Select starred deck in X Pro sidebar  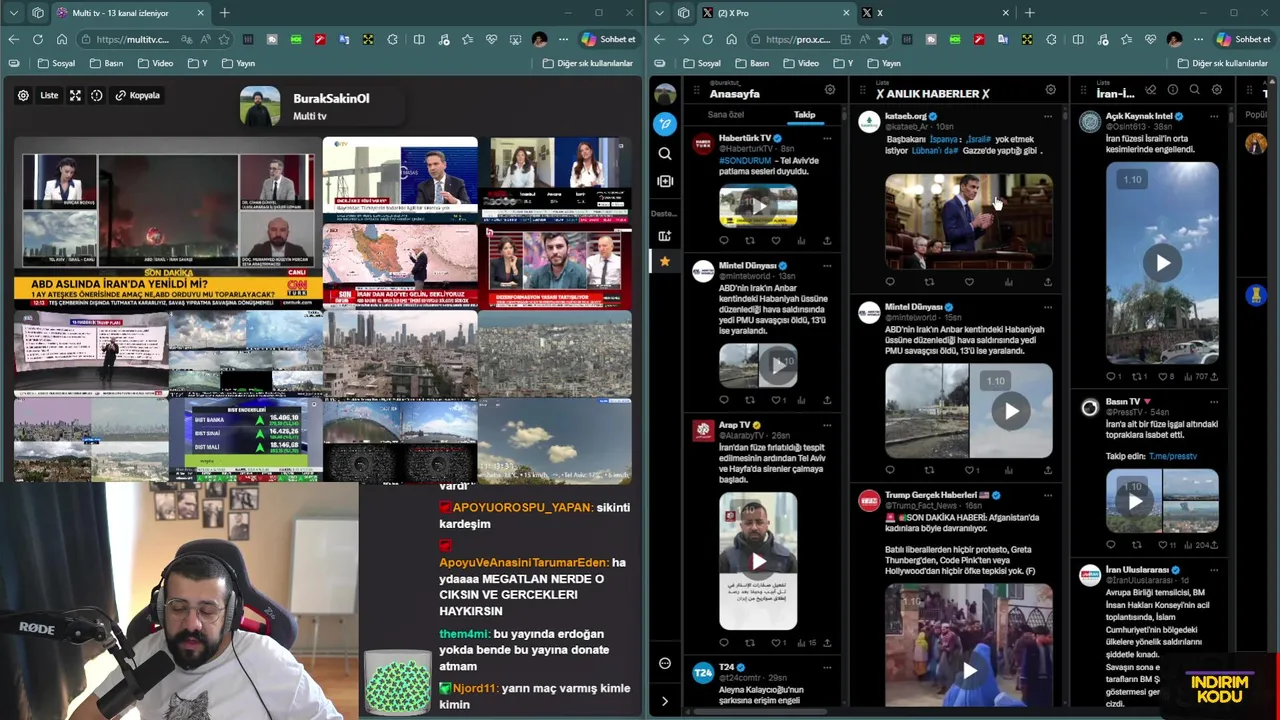[x=665, y=261]
